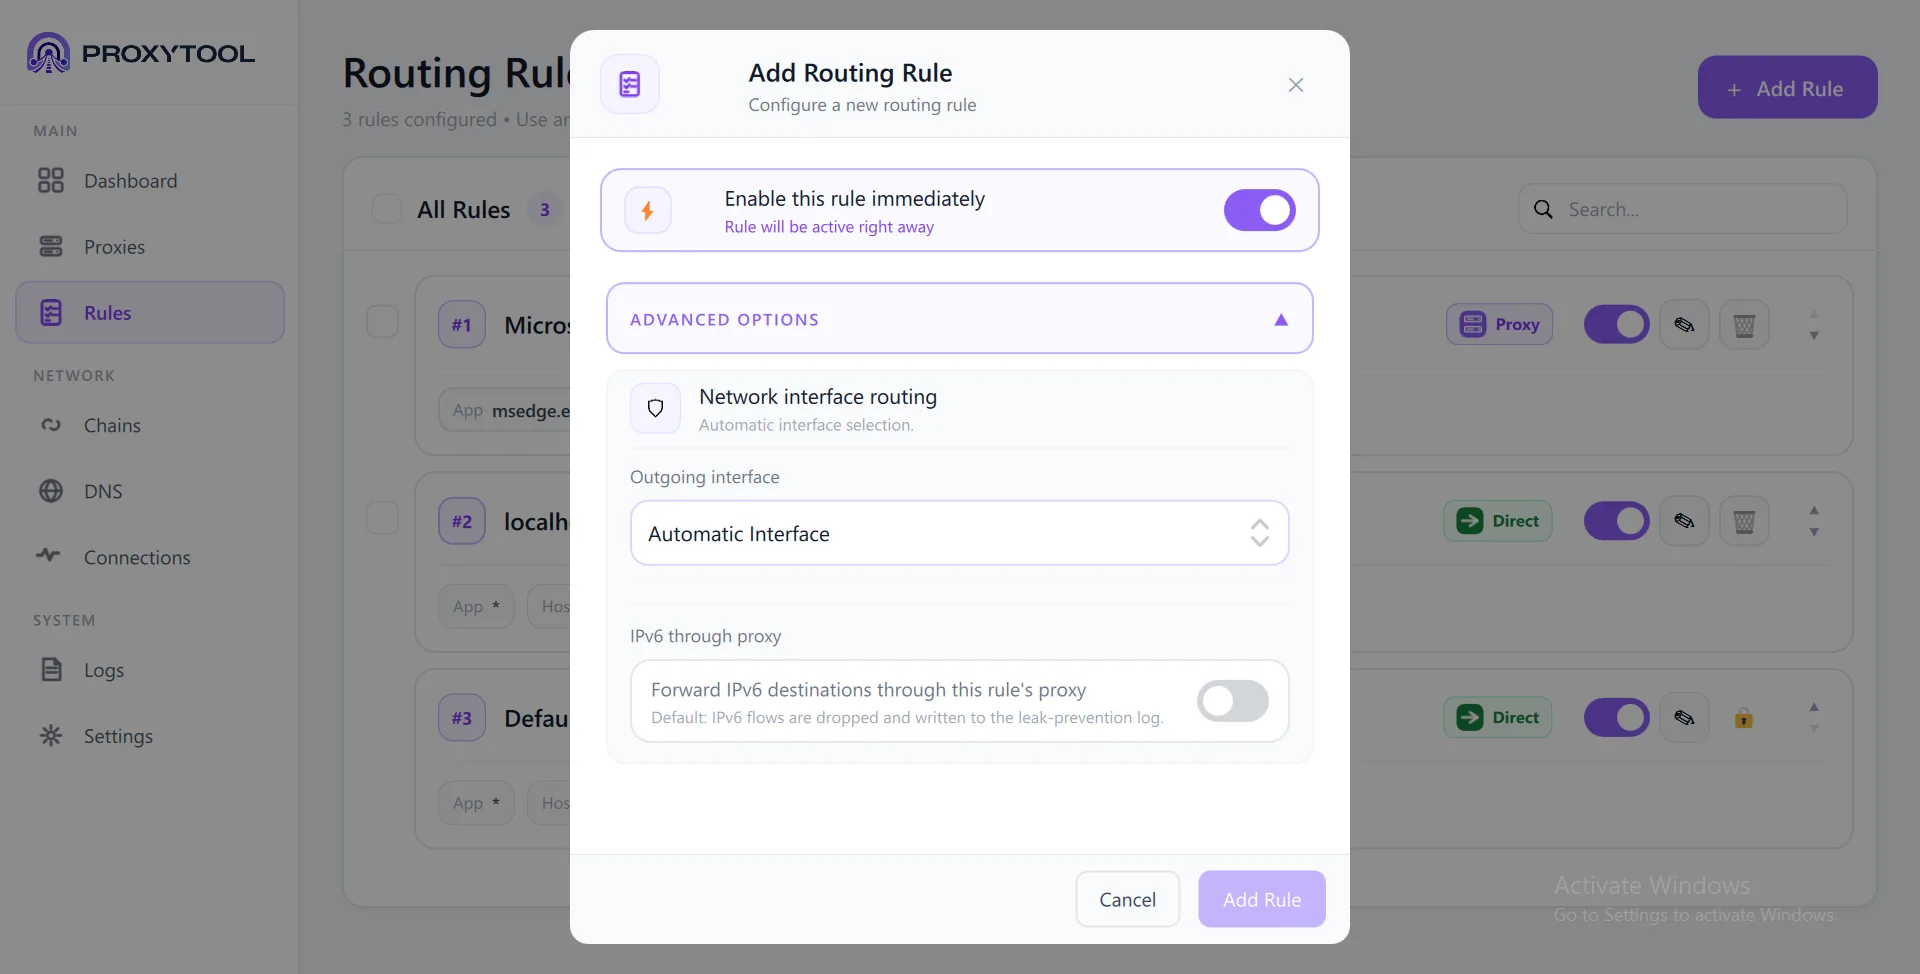1920x974 pixels.
Task: Click the Connections activity icon
Action: 48,555
